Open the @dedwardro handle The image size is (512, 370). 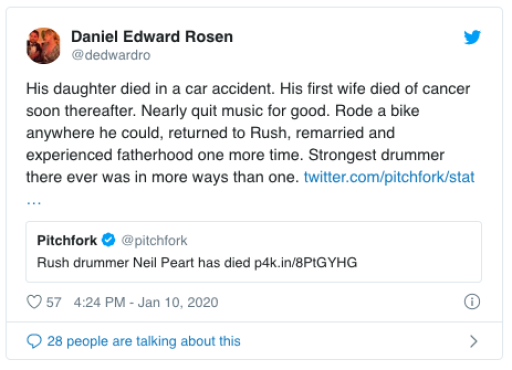pyautogui.click(x=111, y=55)
